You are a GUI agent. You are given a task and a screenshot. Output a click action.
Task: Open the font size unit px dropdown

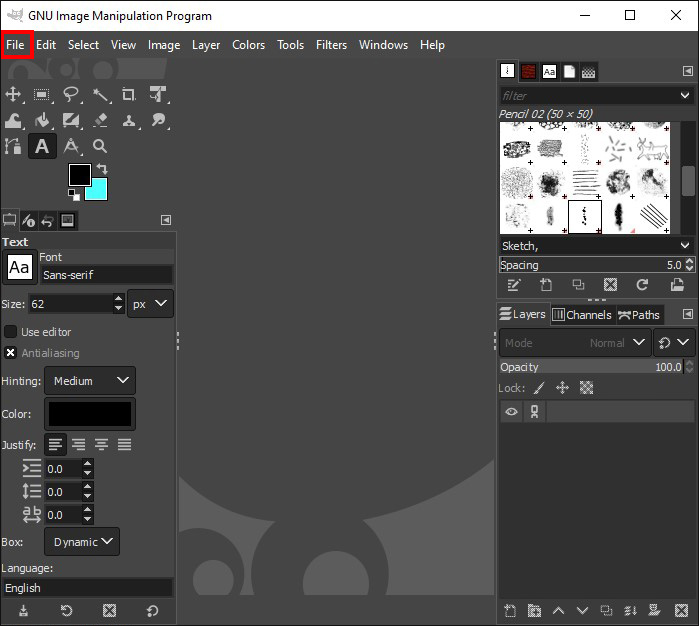[150, 303]
